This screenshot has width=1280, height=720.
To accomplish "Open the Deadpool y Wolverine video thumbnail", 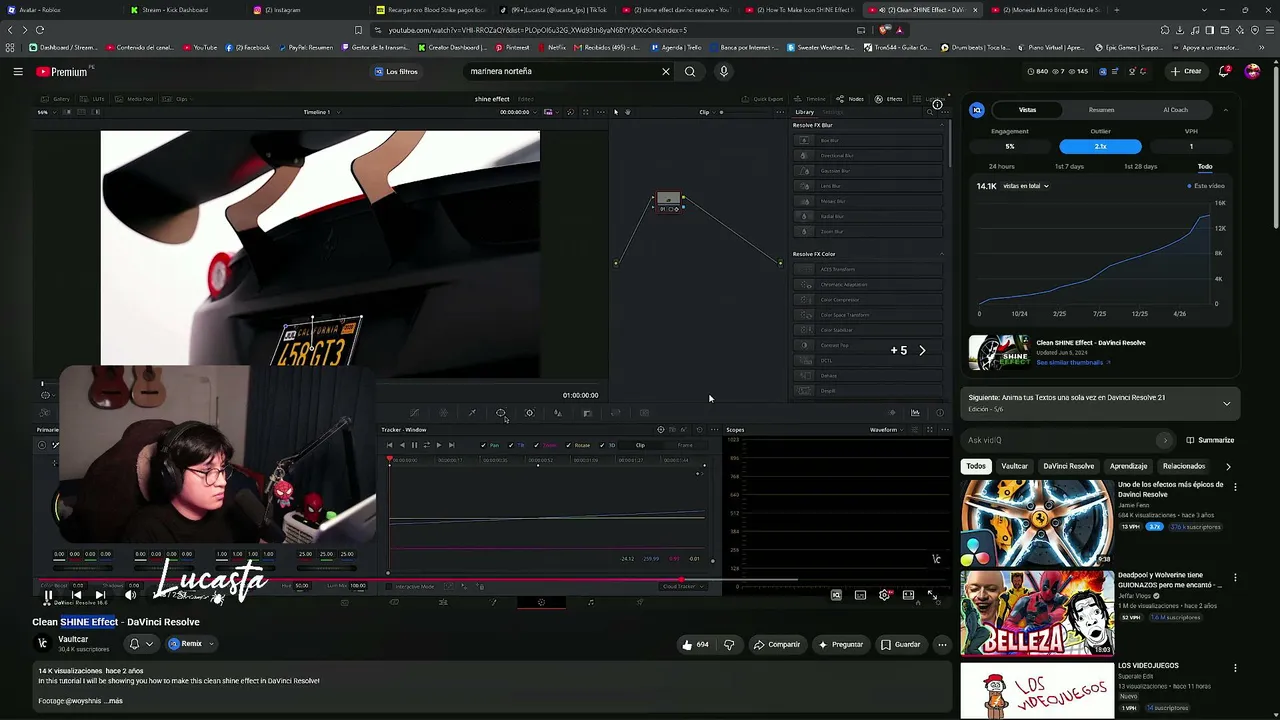I will pos(1037,613).
